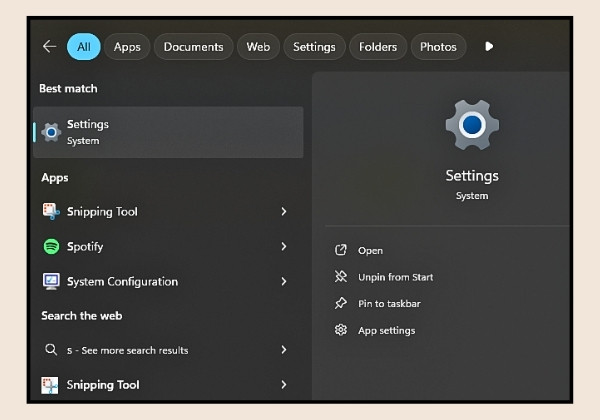Go back with the left arrow icon

50,47
